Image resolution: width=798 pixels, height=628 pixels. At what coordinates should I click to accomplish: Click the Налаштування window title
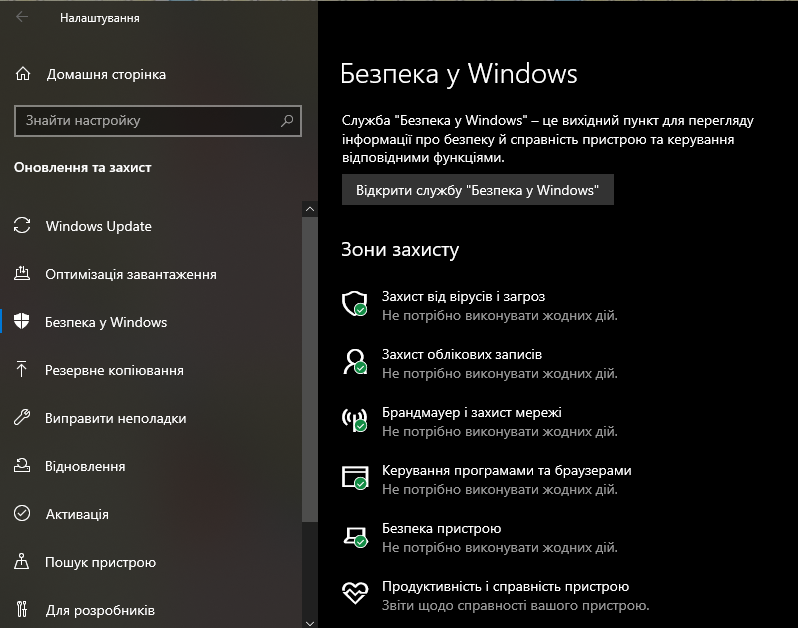(x=100, y=18)
